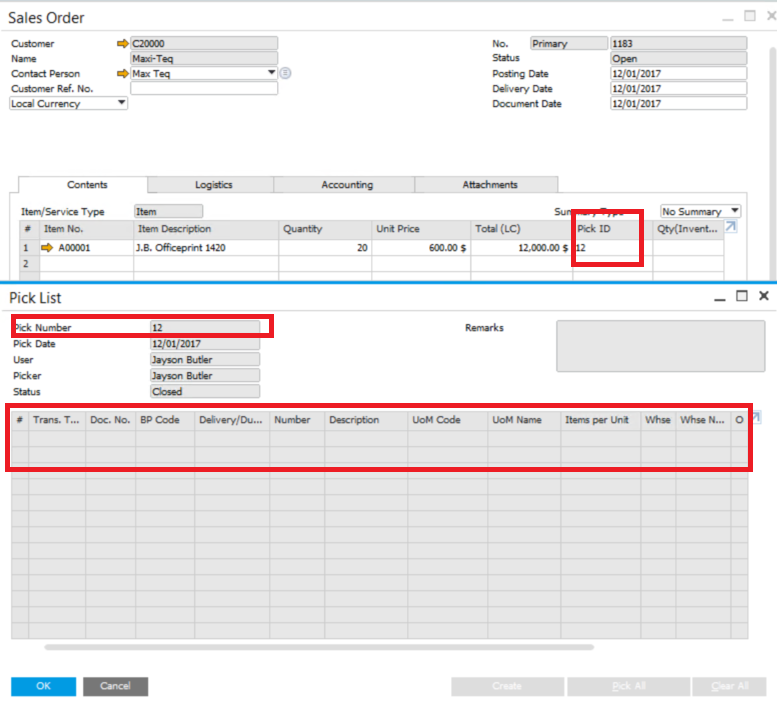This screenshot has width=777, height=705.
Task: Select the Attachments tab
Action: 490,185
